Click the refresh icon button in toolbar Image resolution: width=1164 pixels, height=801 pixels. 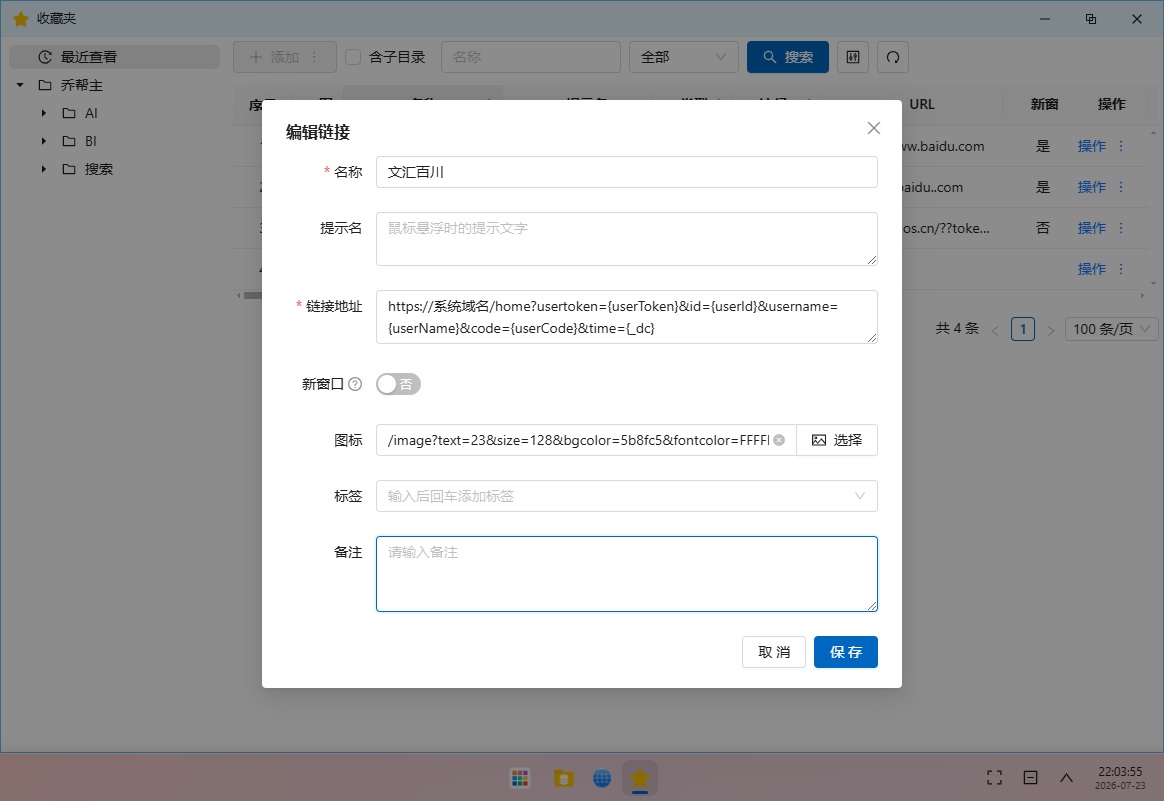(x=893, y=57)
